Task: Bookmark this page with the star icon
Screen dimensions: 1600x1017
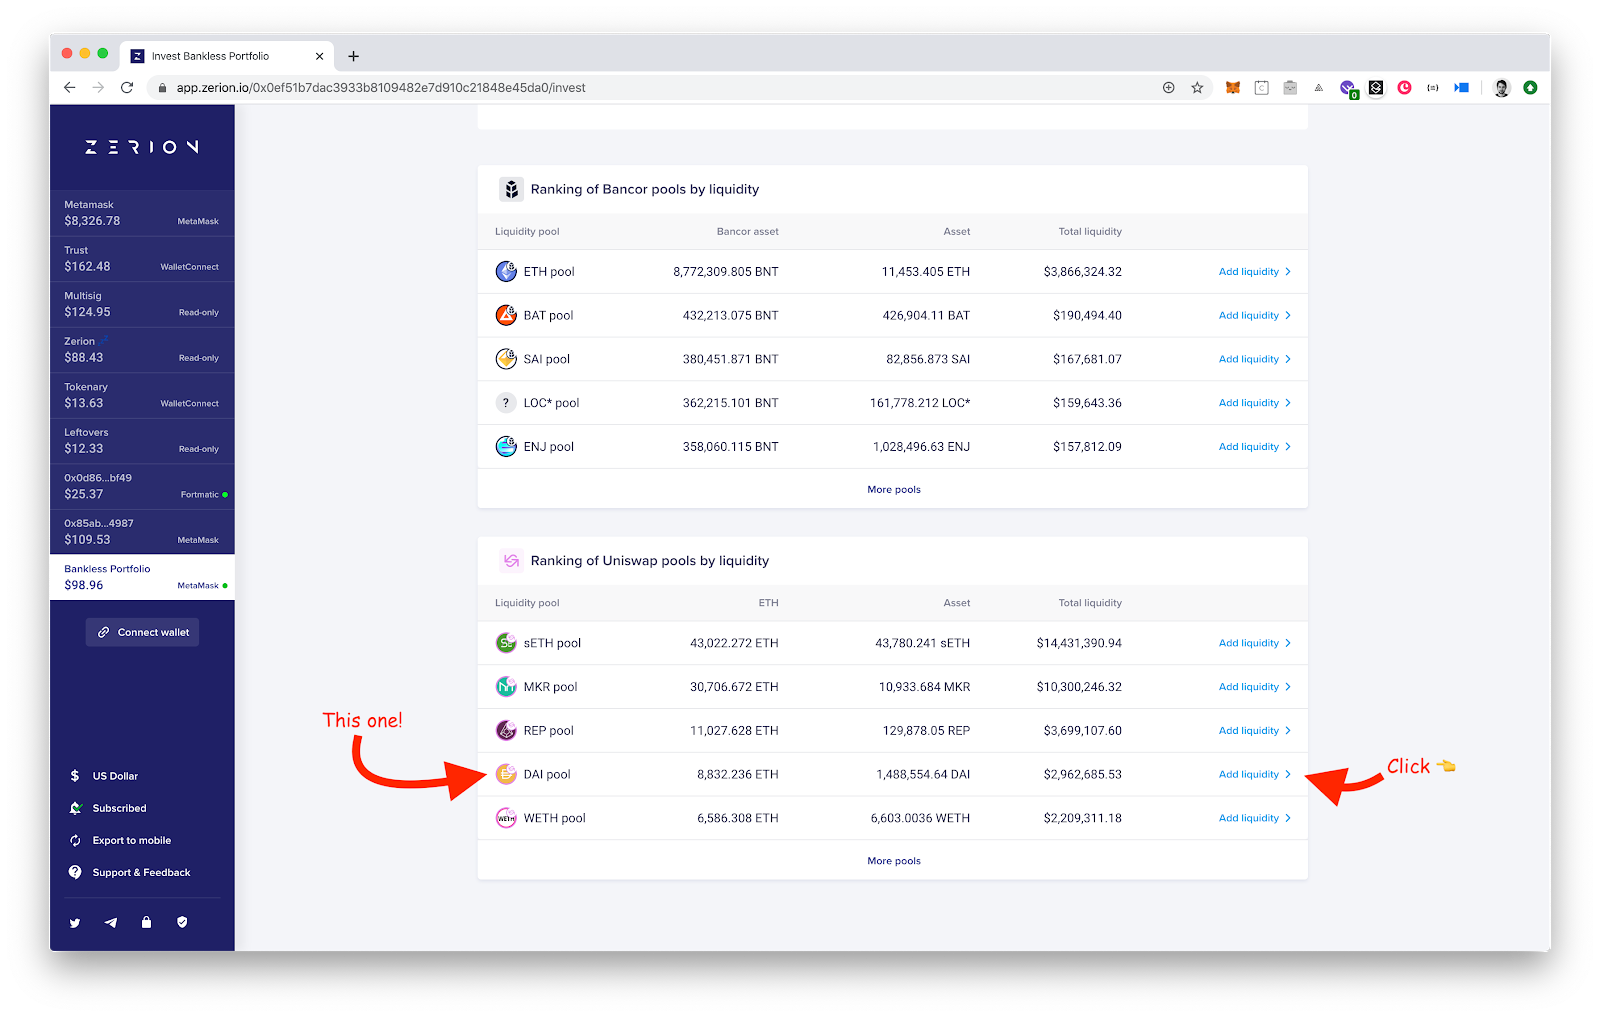Action: (1197, 88)
